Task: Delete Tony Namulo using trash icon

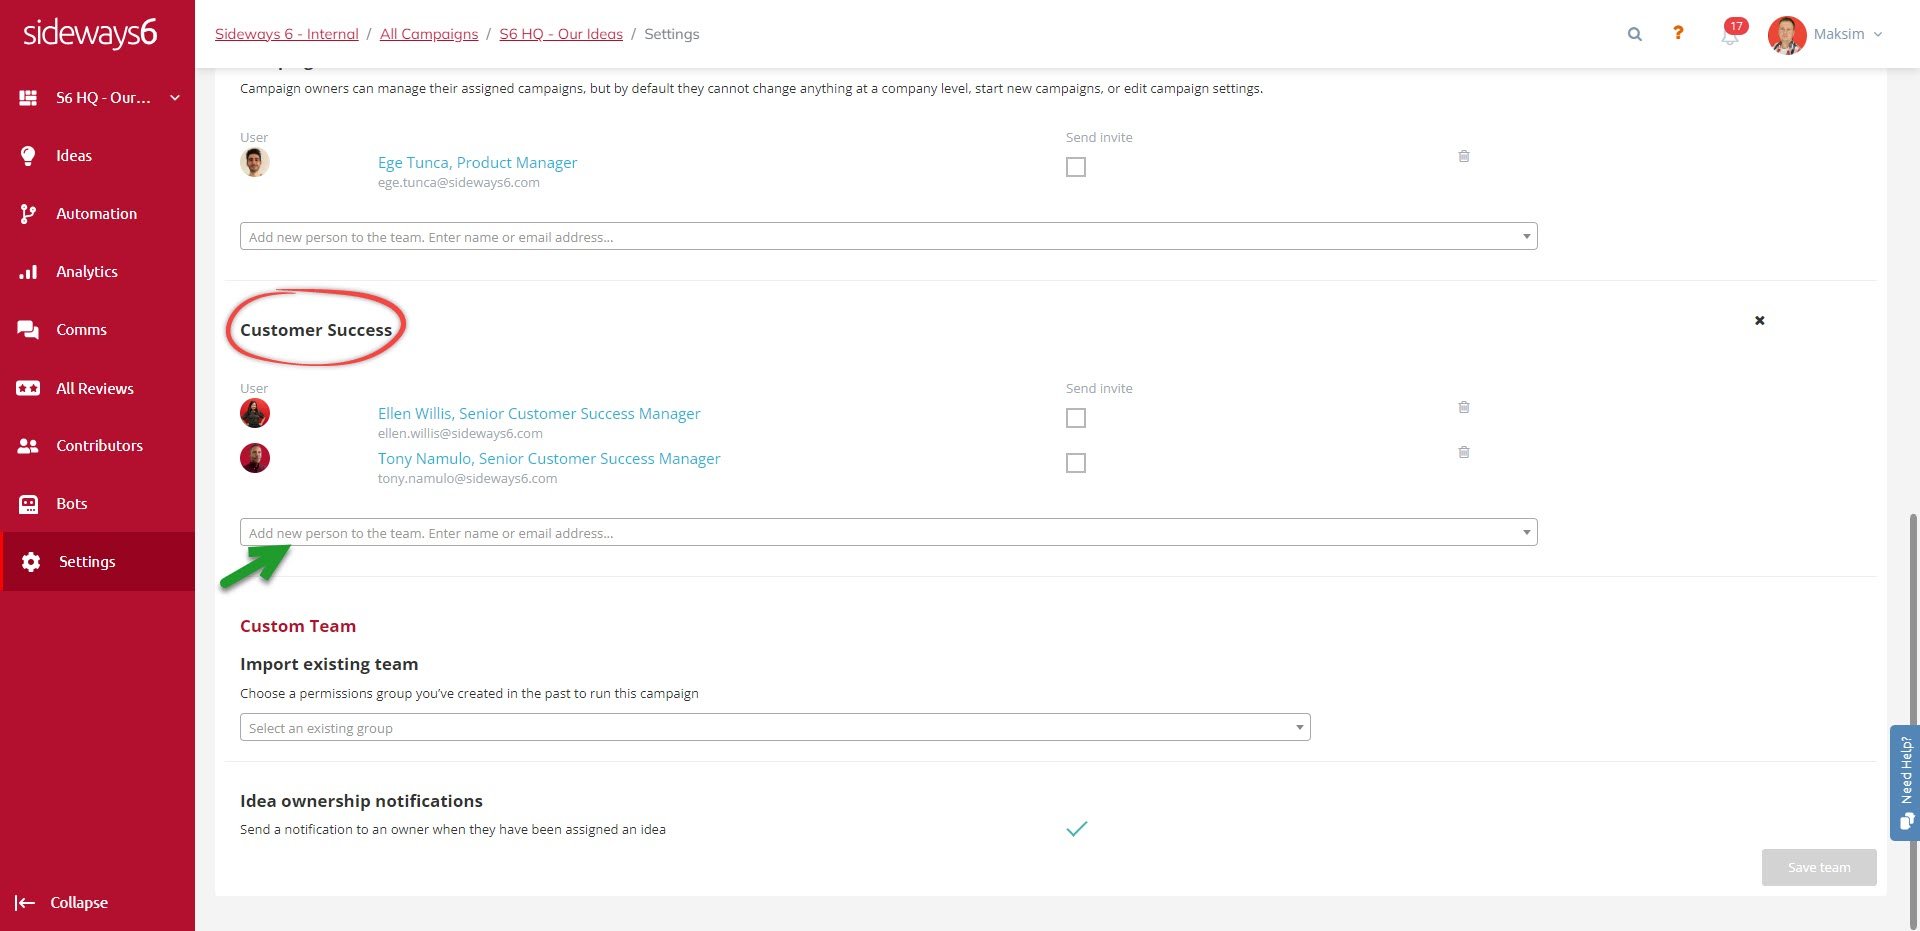Action: tap(1464, 452)
